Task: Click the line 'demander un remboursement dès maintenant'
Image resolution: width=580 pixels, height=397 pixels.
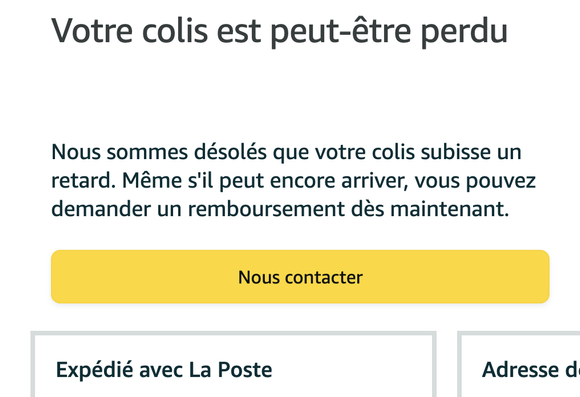Action: coord(280,209)
